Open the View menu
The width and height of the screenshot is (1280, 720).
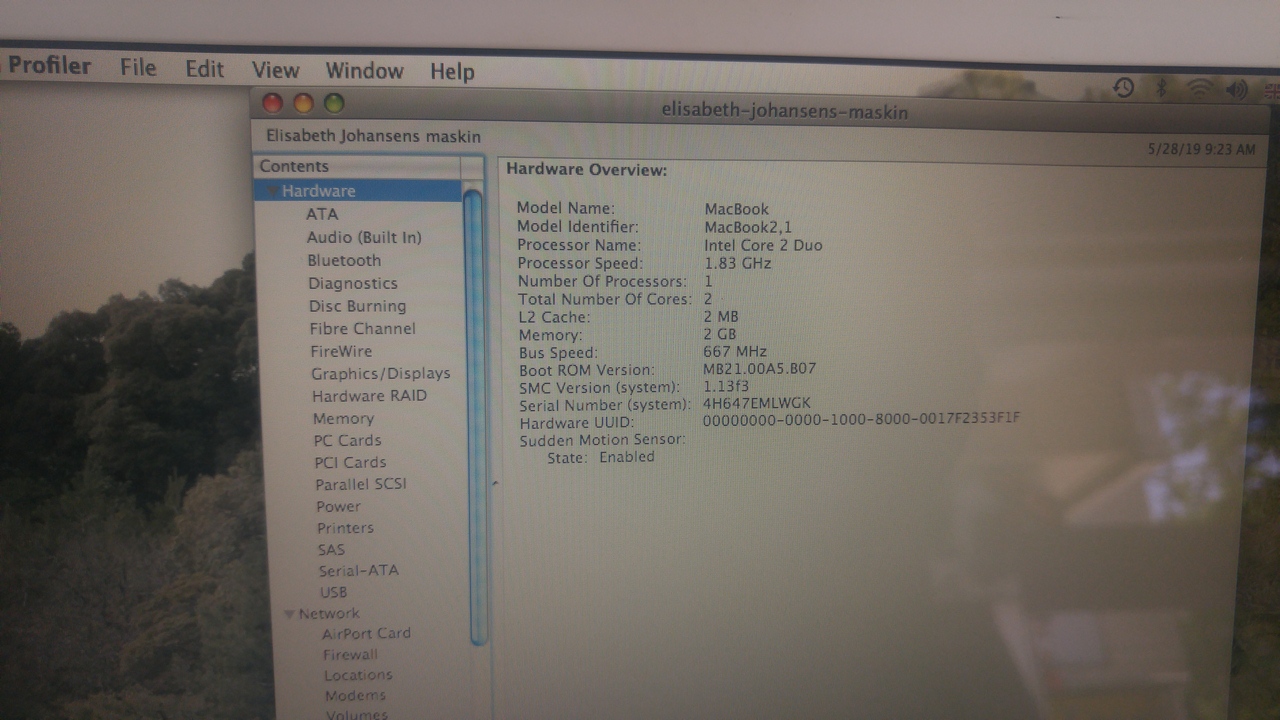point(275,70)
